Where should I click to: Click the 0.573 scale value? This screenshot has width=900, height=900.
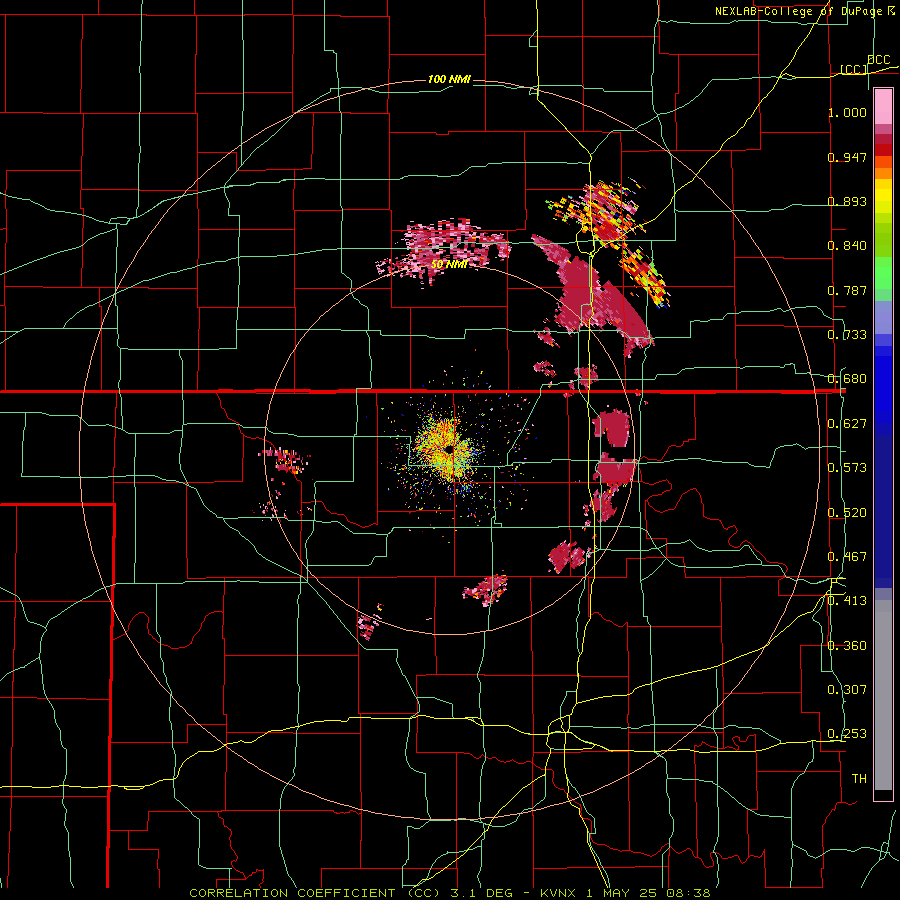coord(847,468)
